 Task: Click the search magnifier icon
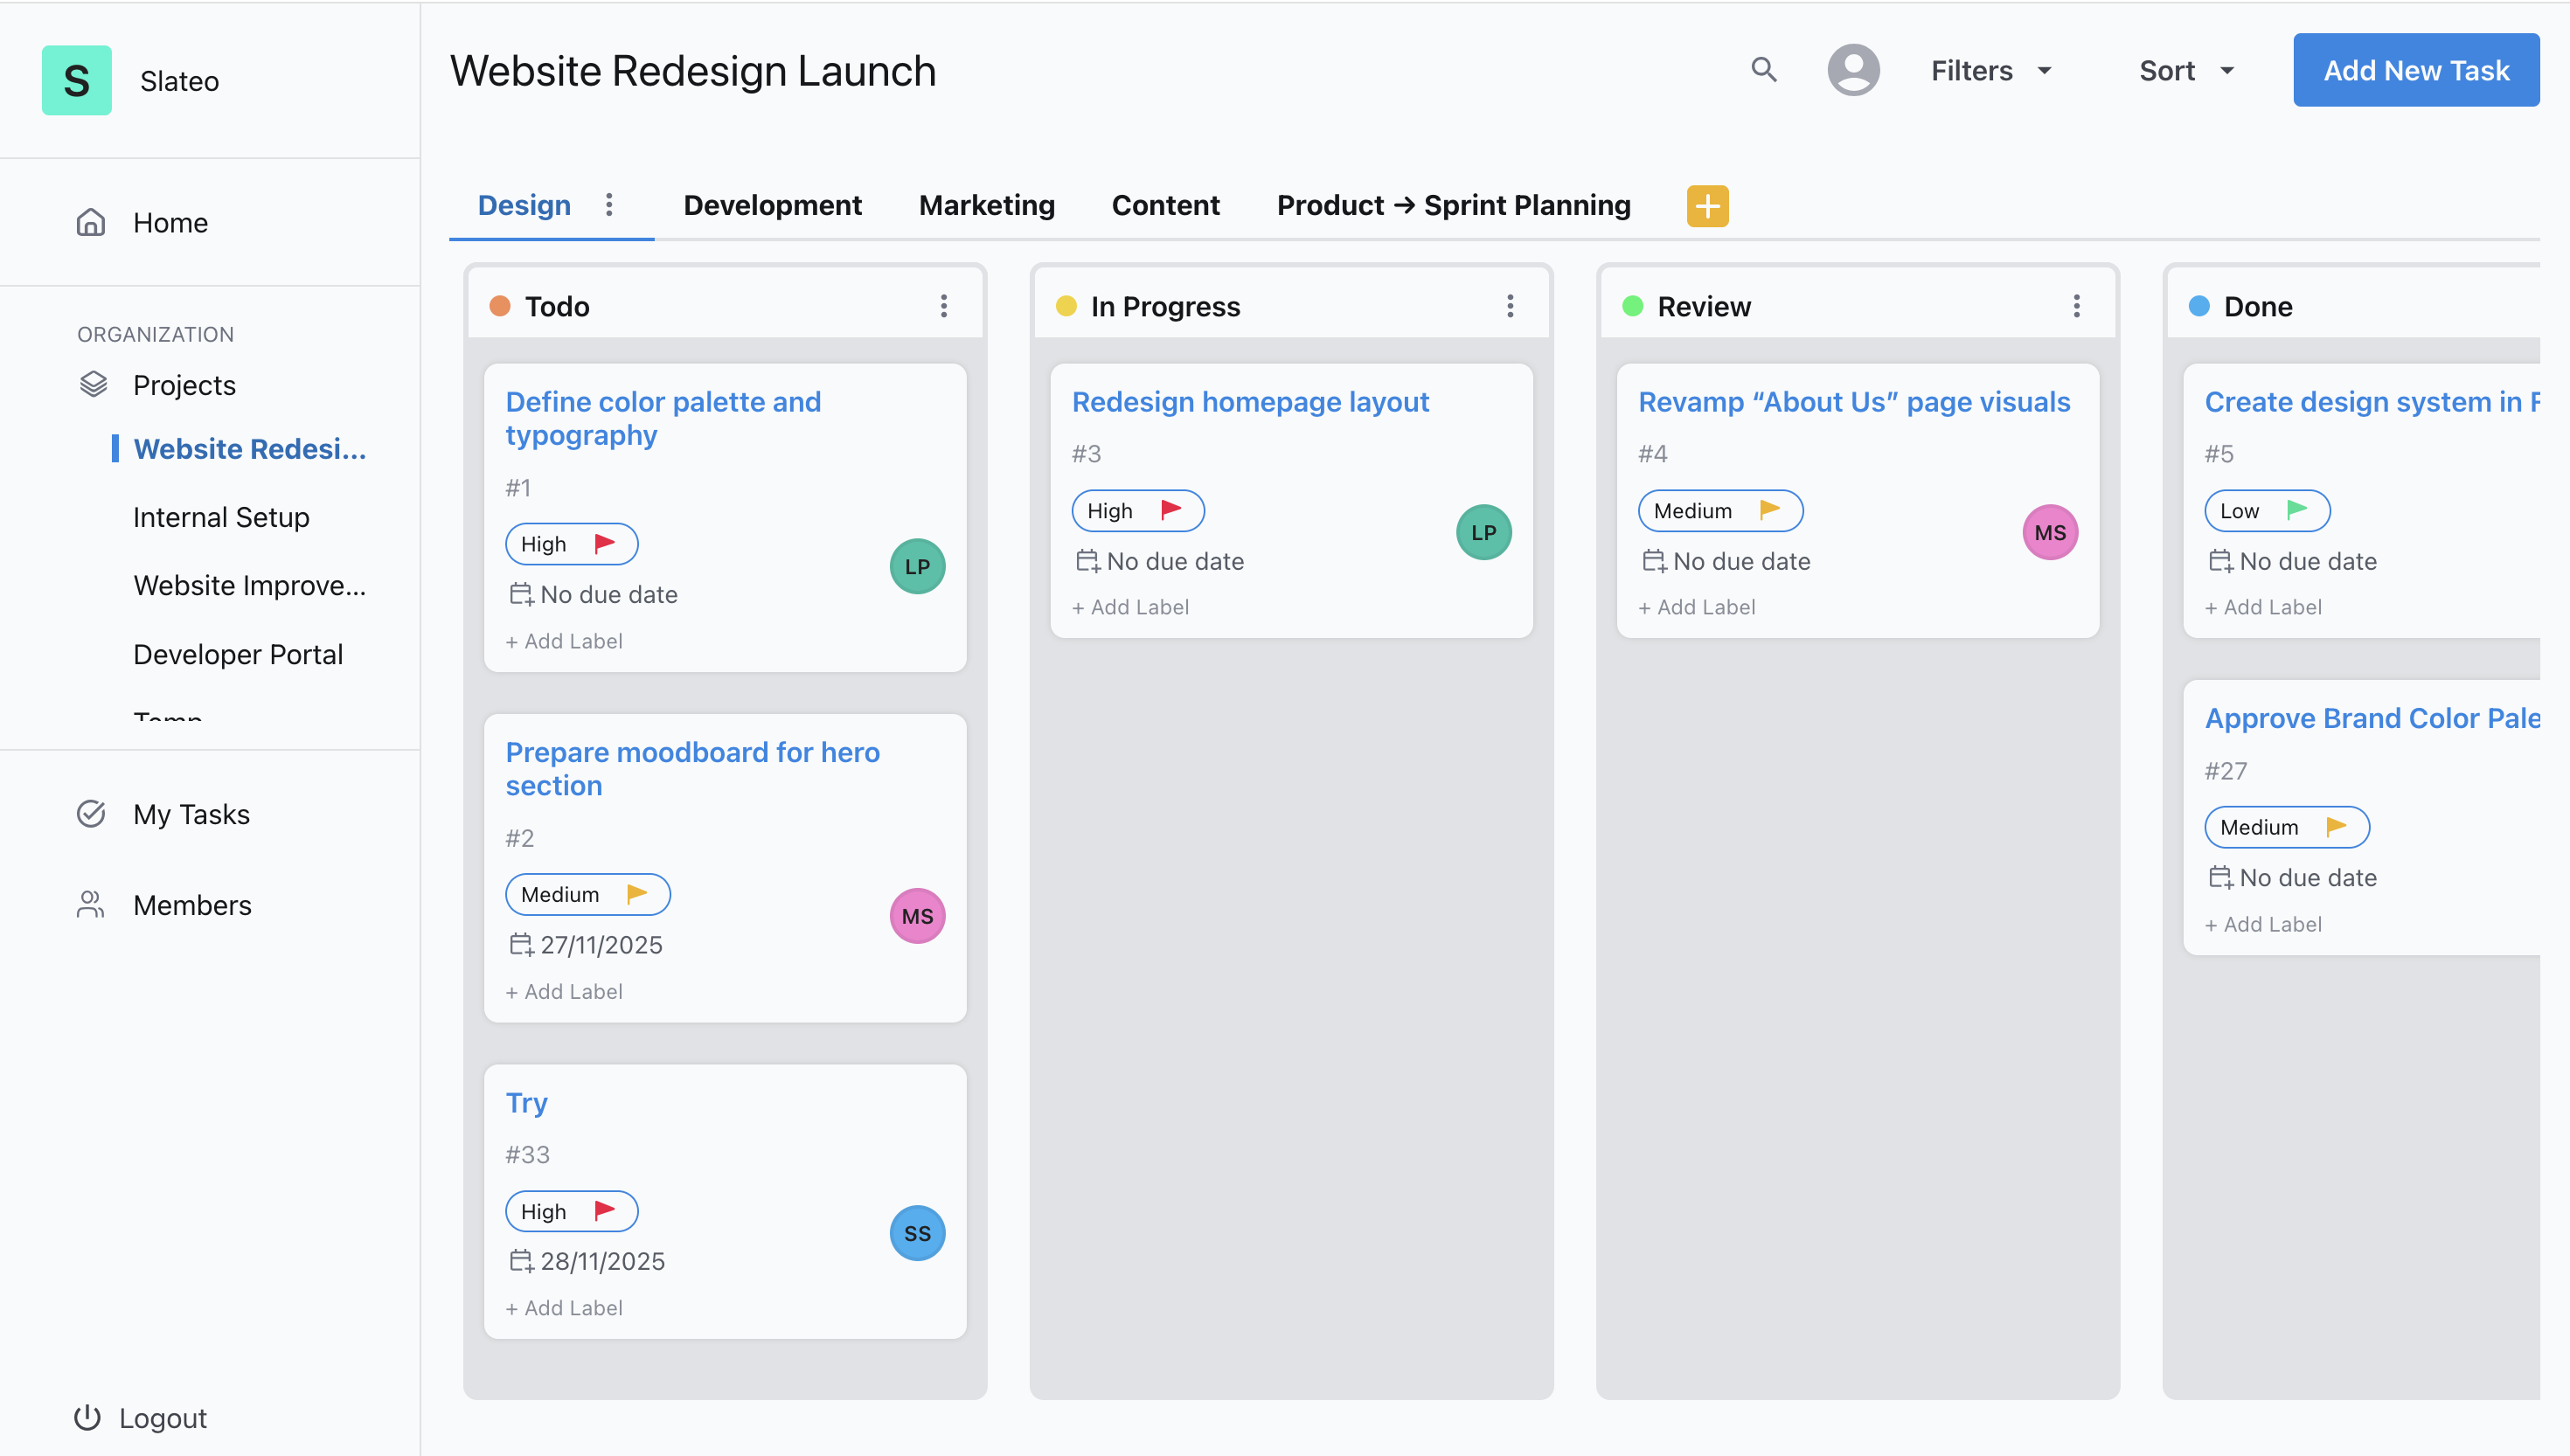pos(1763,70)
